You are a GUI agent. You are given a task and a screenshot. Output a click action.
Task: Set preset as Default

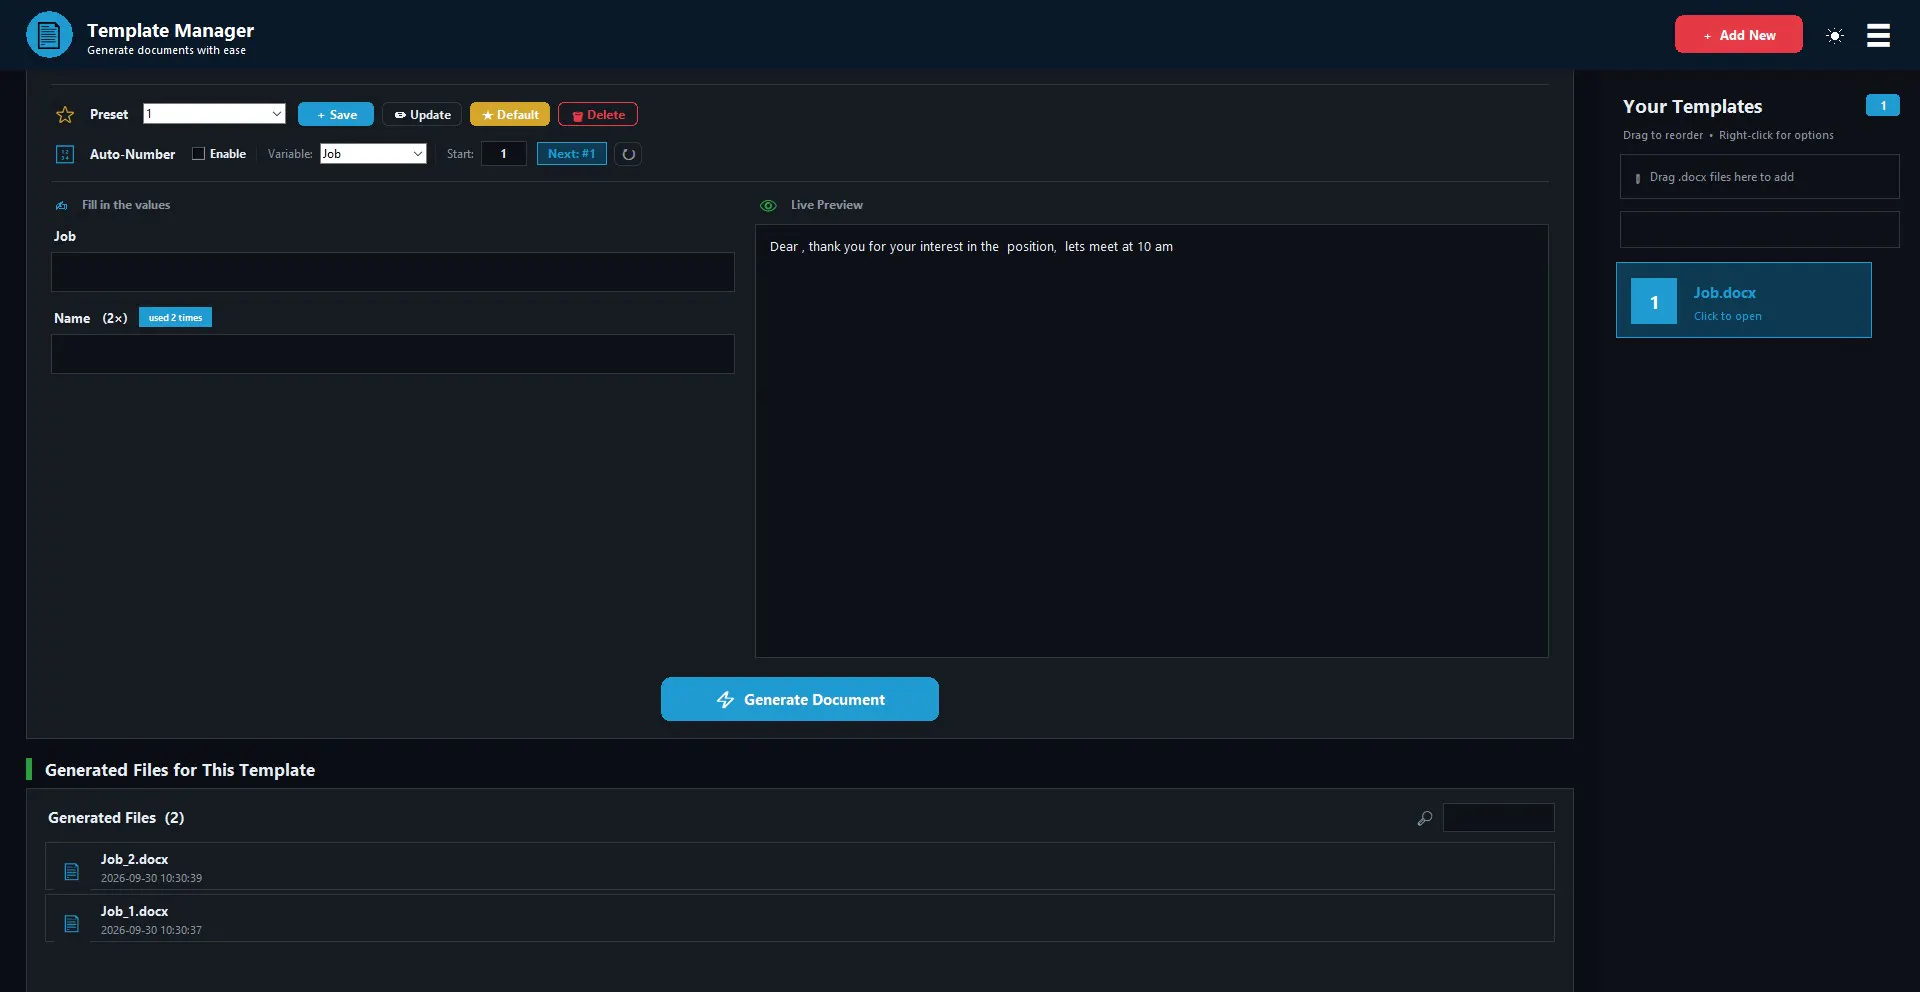(x=510, y=114)
